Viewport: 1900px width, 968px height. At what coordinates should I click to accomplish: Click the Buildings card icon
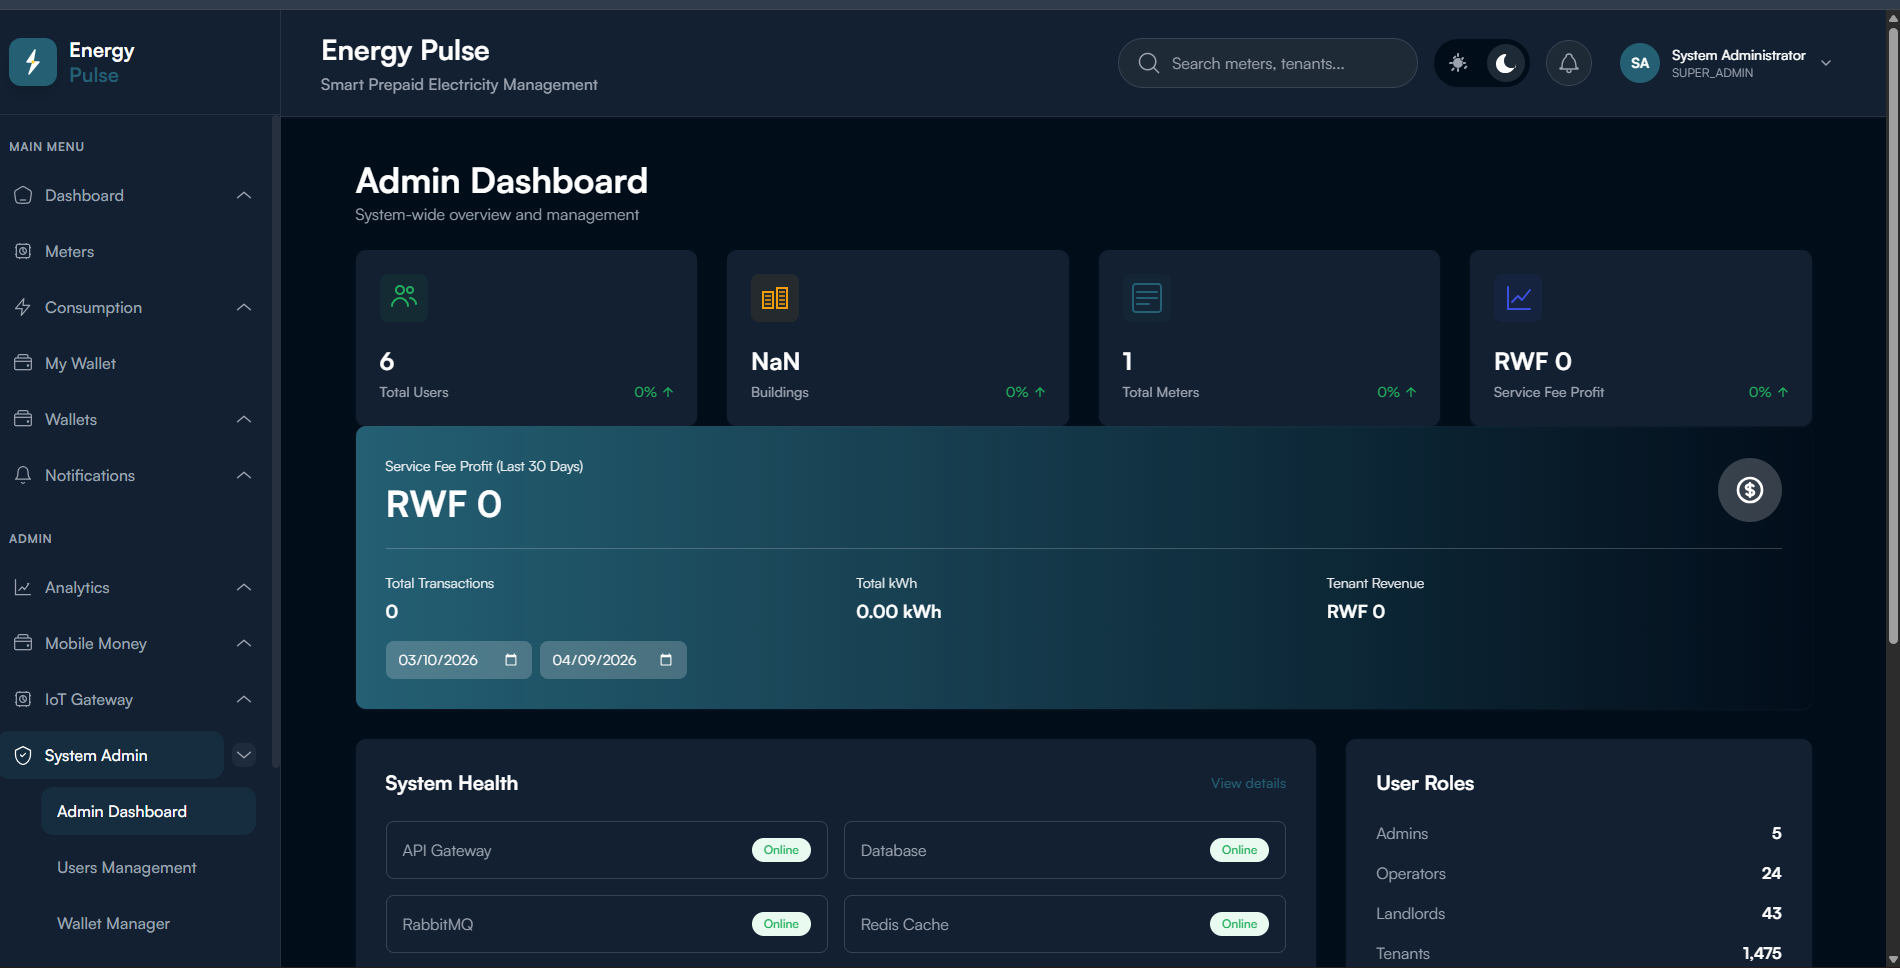coord(775,297)
